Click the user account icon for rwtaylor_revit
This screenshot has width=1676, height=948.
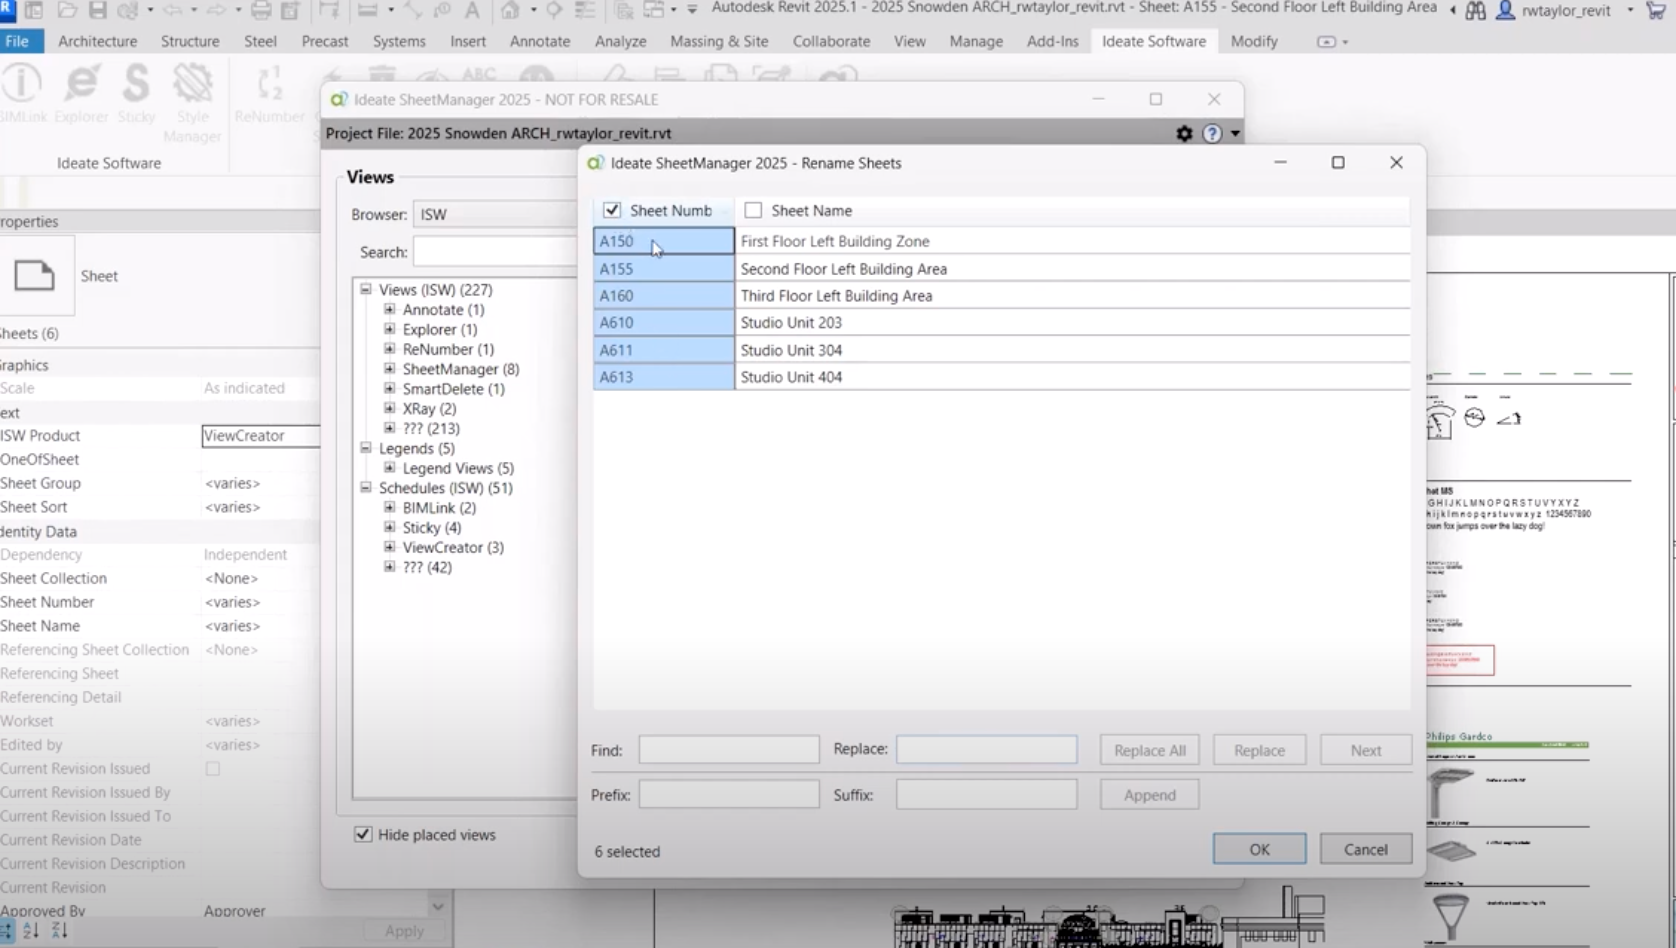coord(1505,10)
